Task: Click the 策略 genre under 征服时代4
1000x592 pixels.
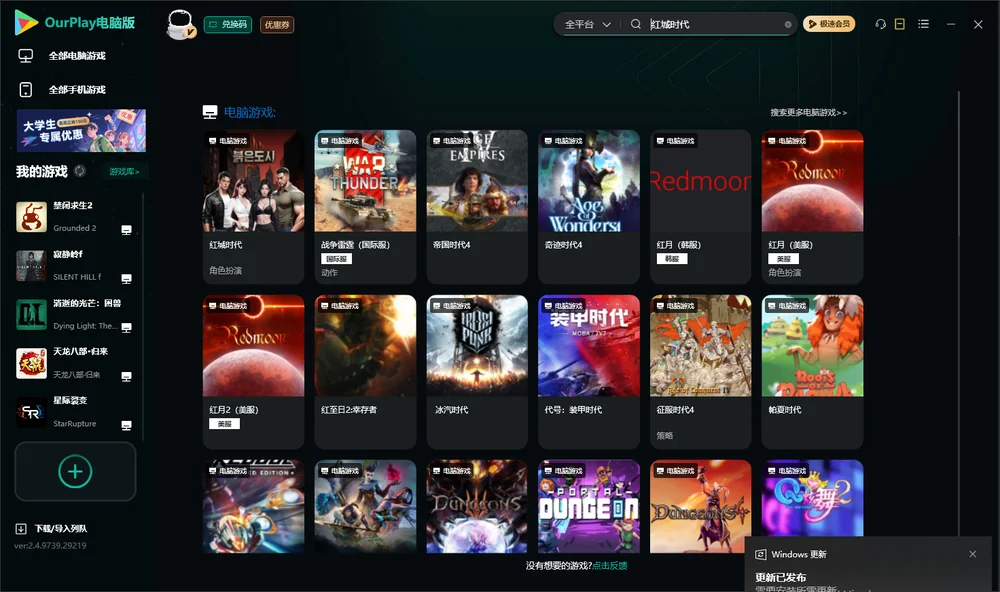Action: pyautogui.click(x=665, y=436)
